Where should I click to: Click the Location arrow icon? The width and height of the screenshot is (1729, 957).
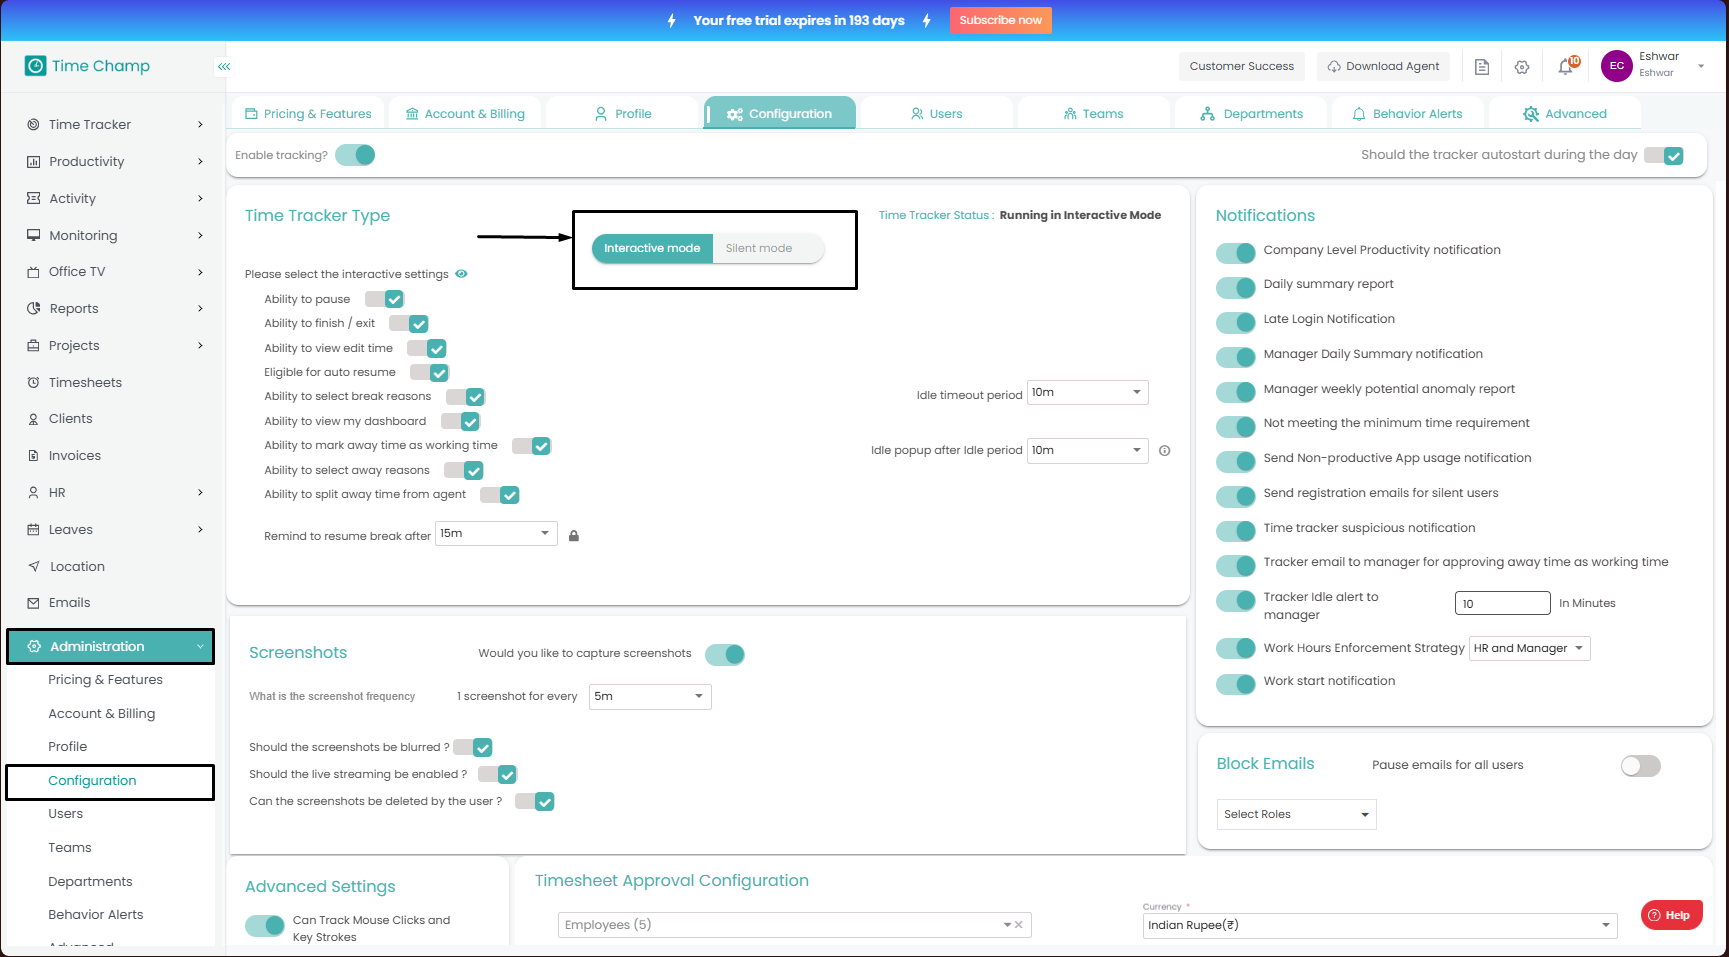(34, 567)
